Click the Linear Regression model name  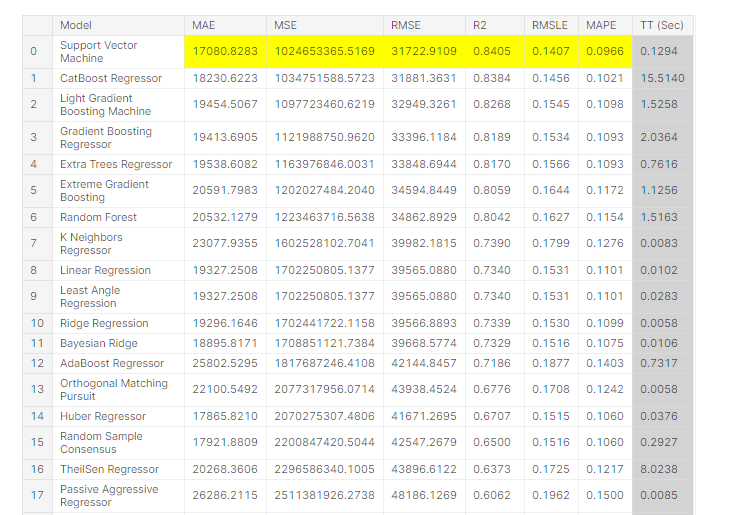(105, 270)
